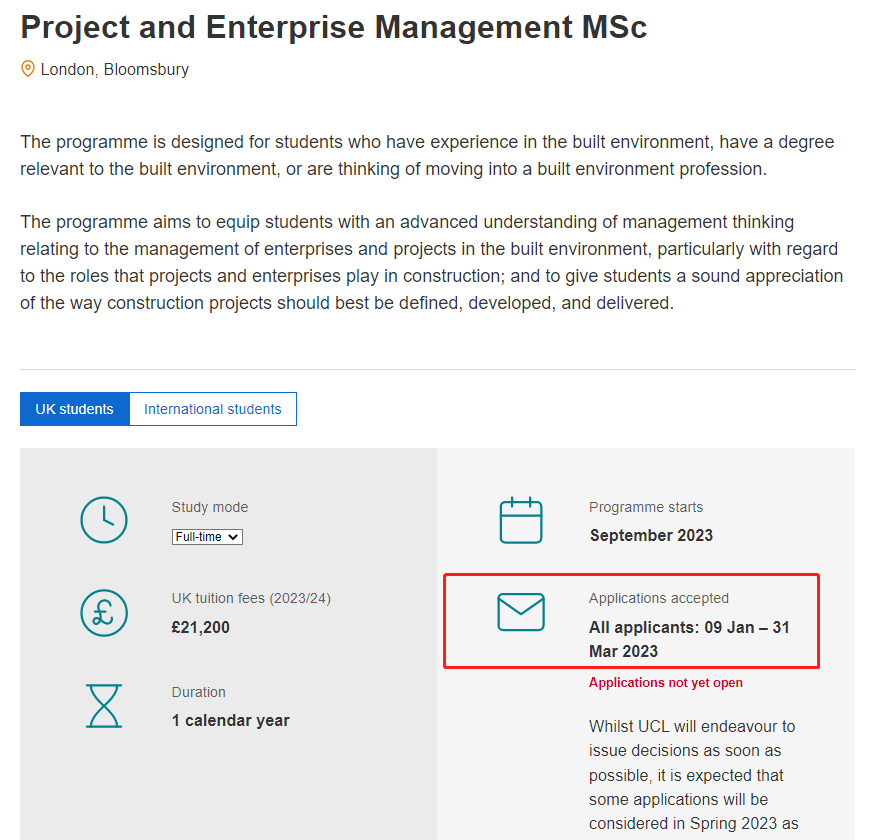Click the Project and Enterprise Management MSc heading
Viewport: 870px width, 840px height.
coord(334,27)
